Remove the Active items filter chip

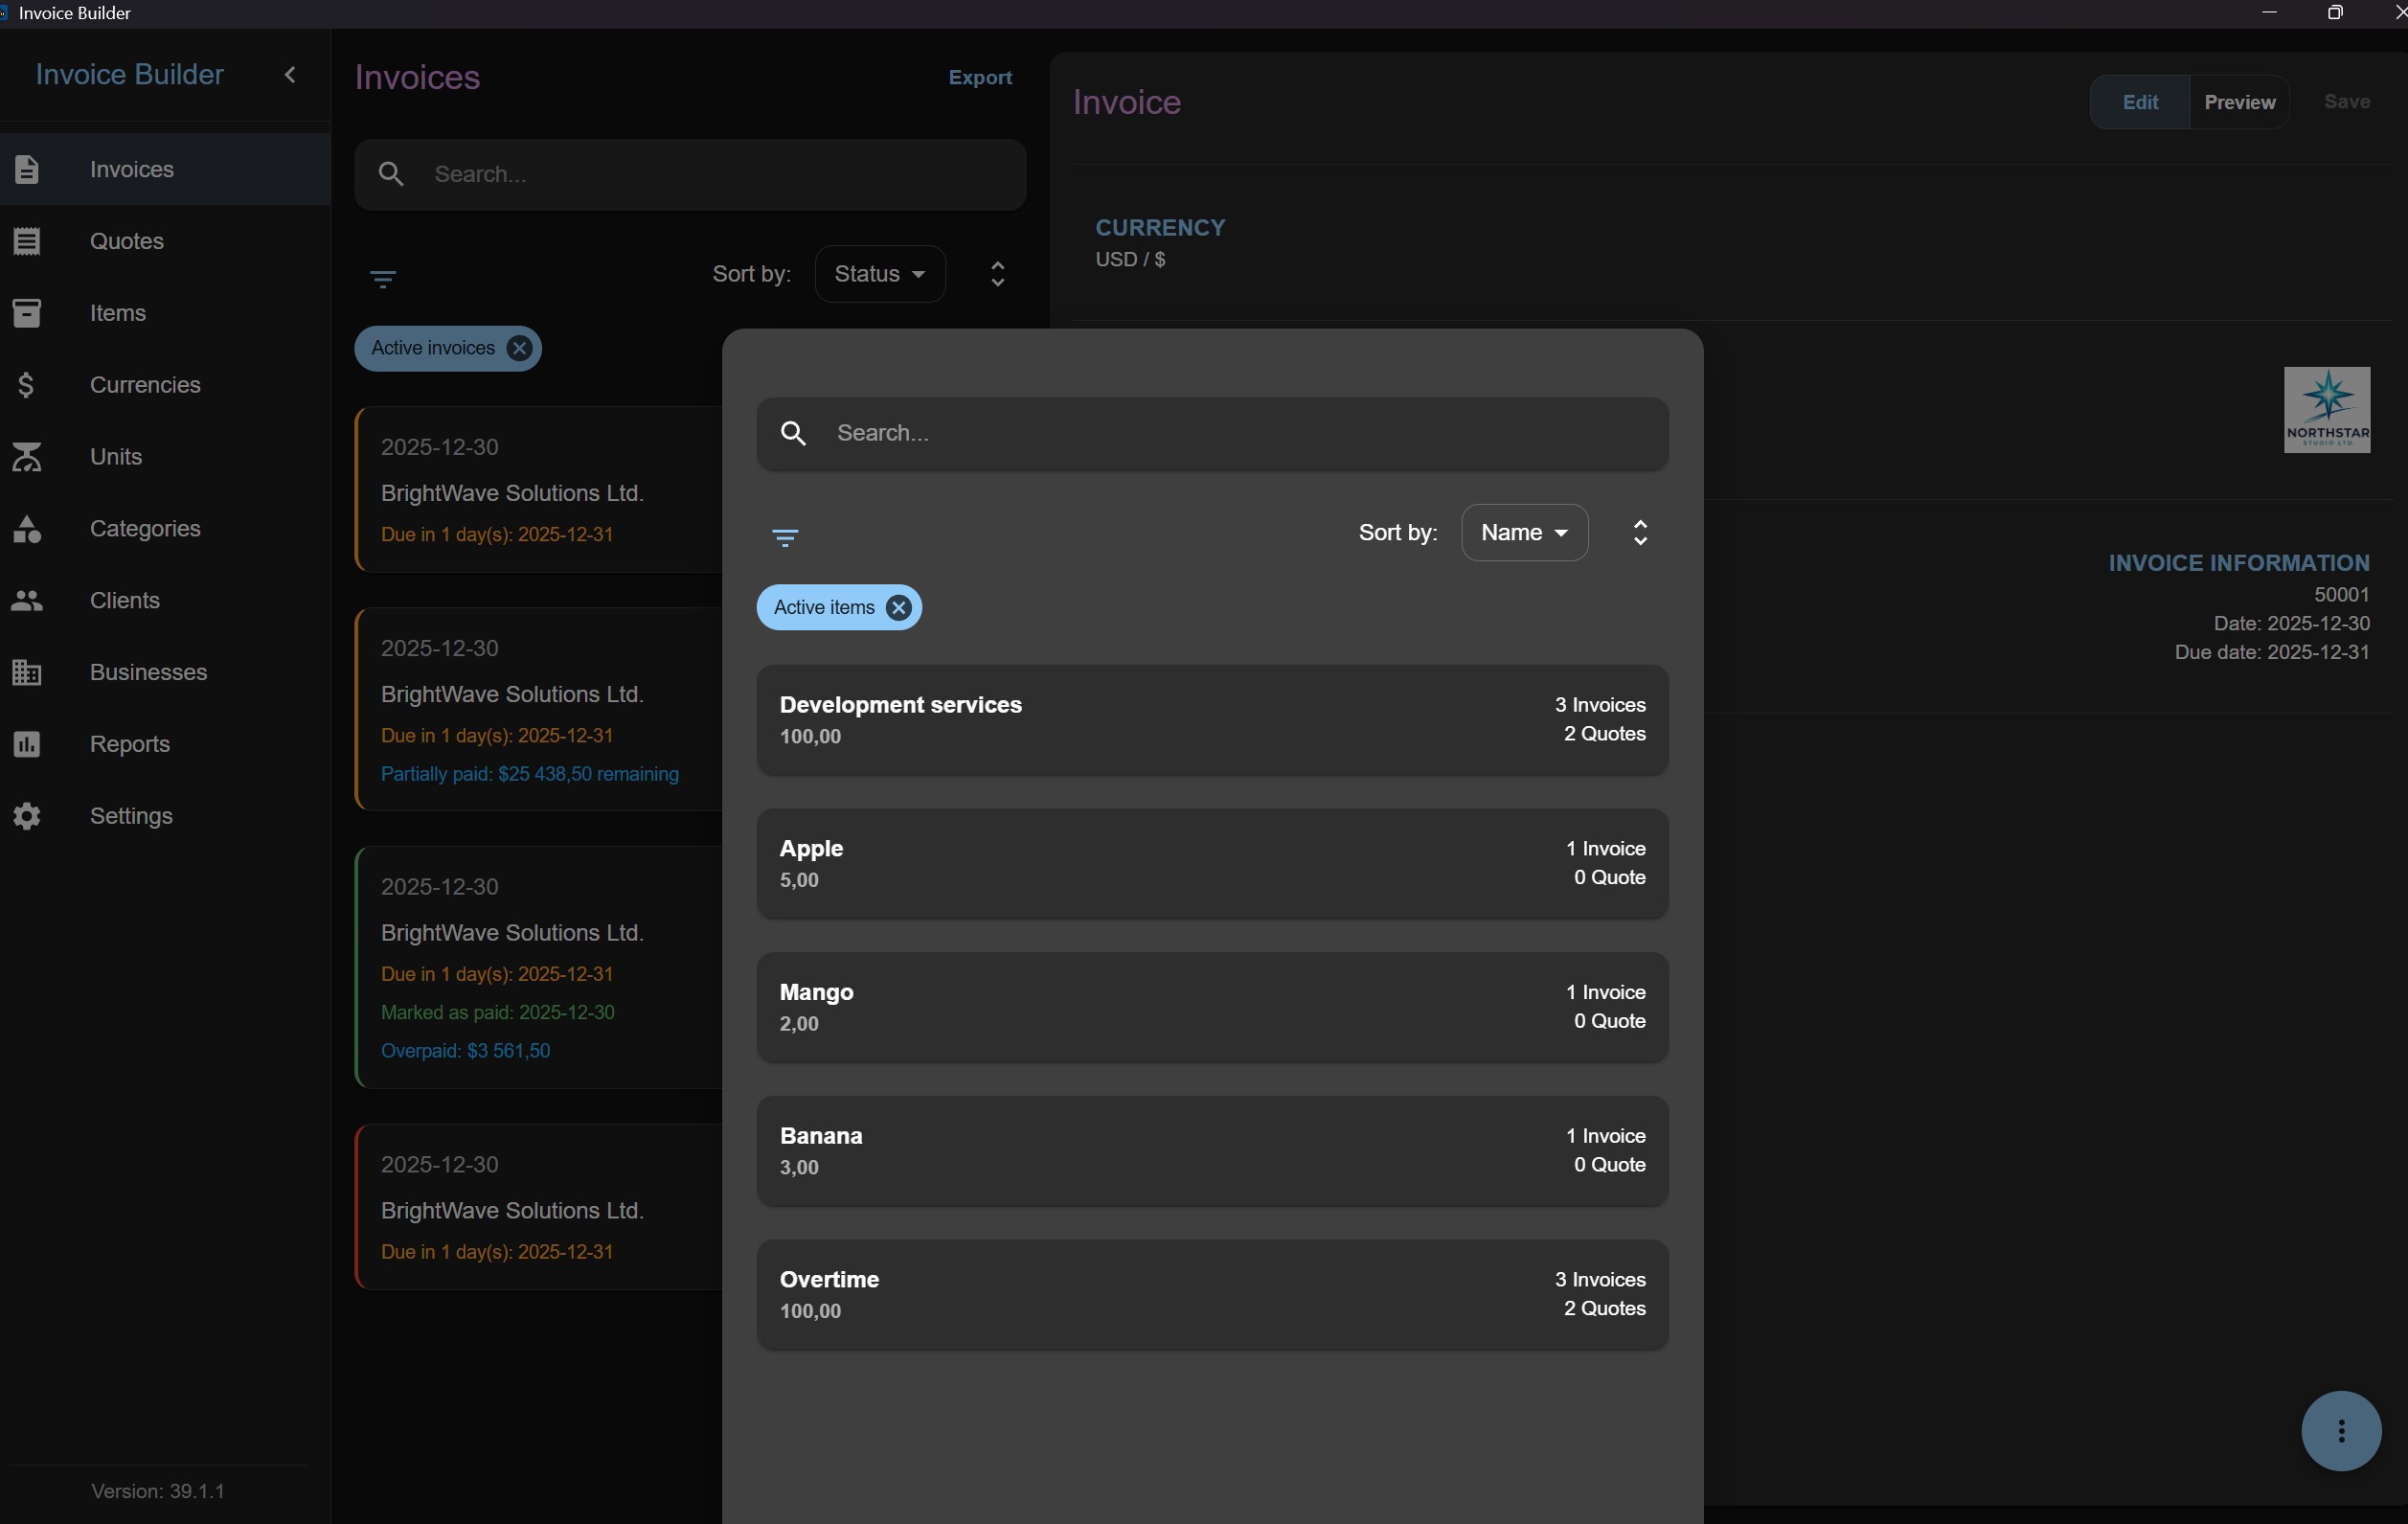(899, 608)
